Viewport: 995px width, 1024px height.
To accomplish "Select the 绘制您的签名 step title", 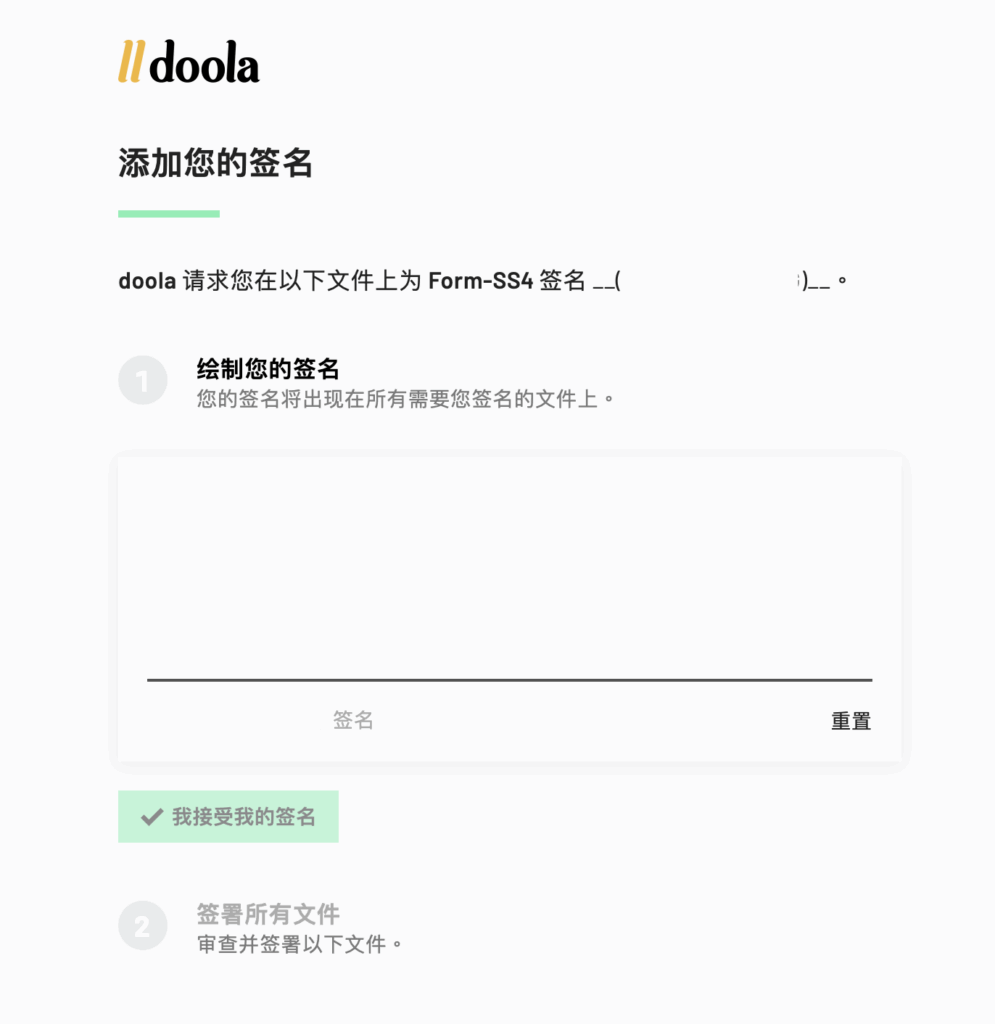I will [x=268, y=370].
